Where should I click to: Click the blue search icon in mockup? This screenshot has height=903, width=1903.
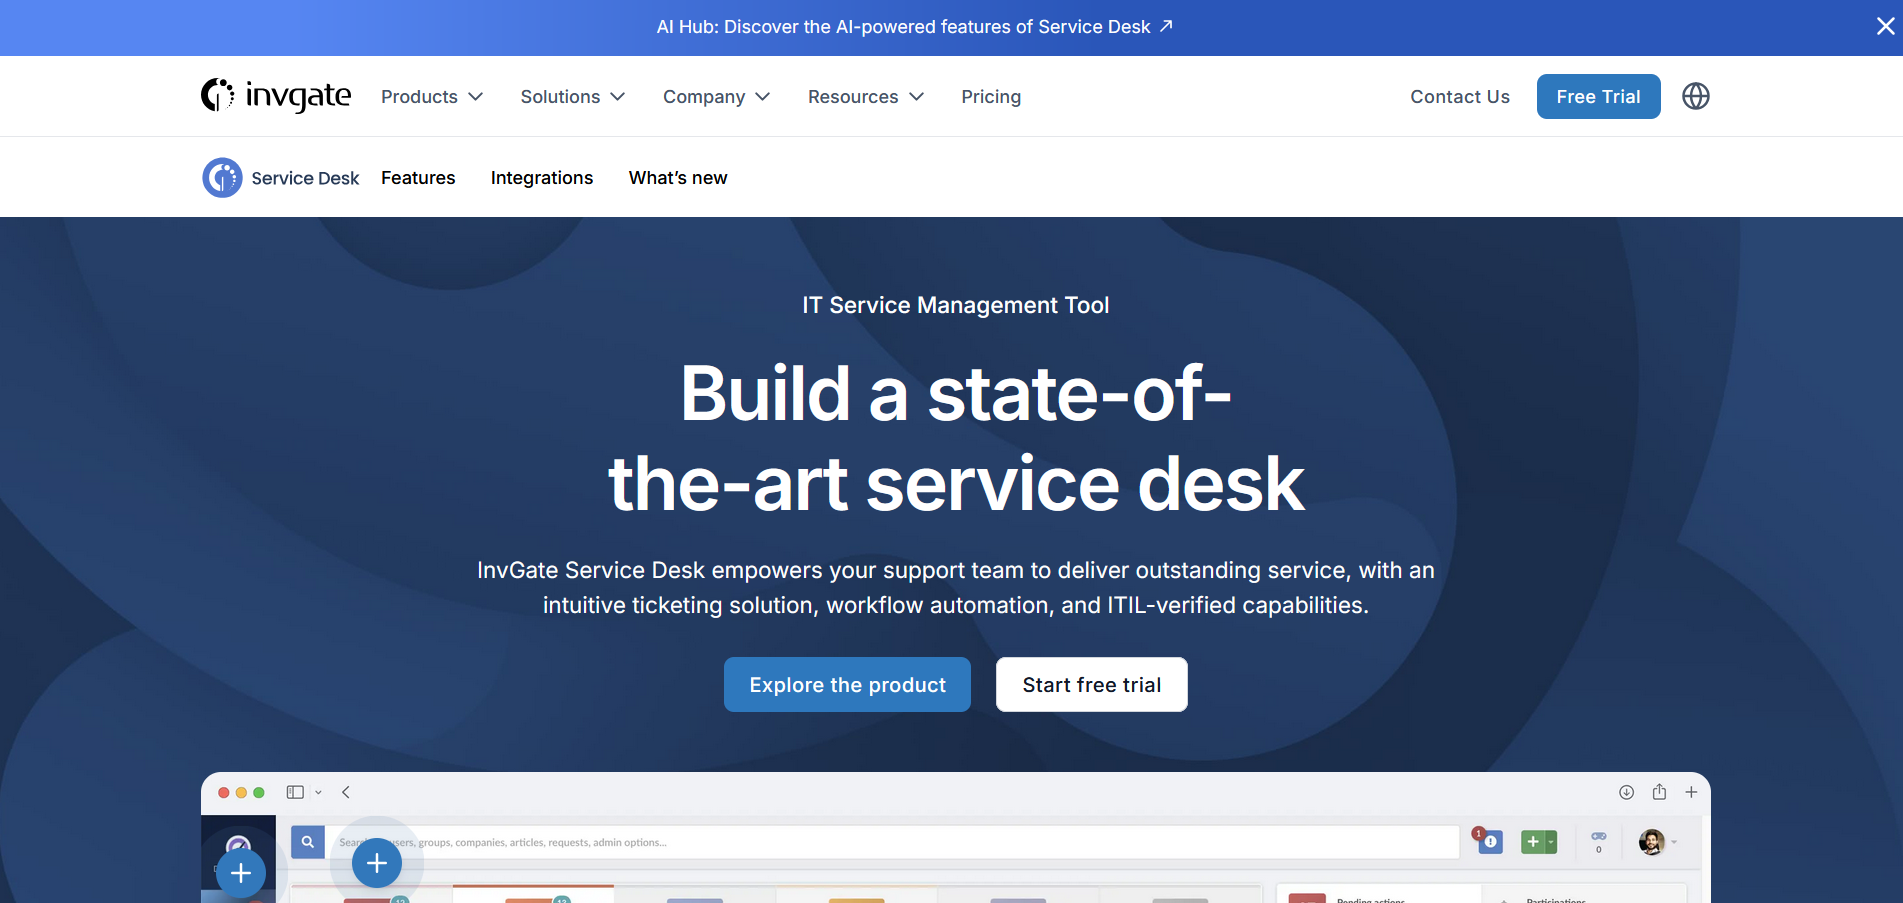pyautogui.click(x=308, y=842)
